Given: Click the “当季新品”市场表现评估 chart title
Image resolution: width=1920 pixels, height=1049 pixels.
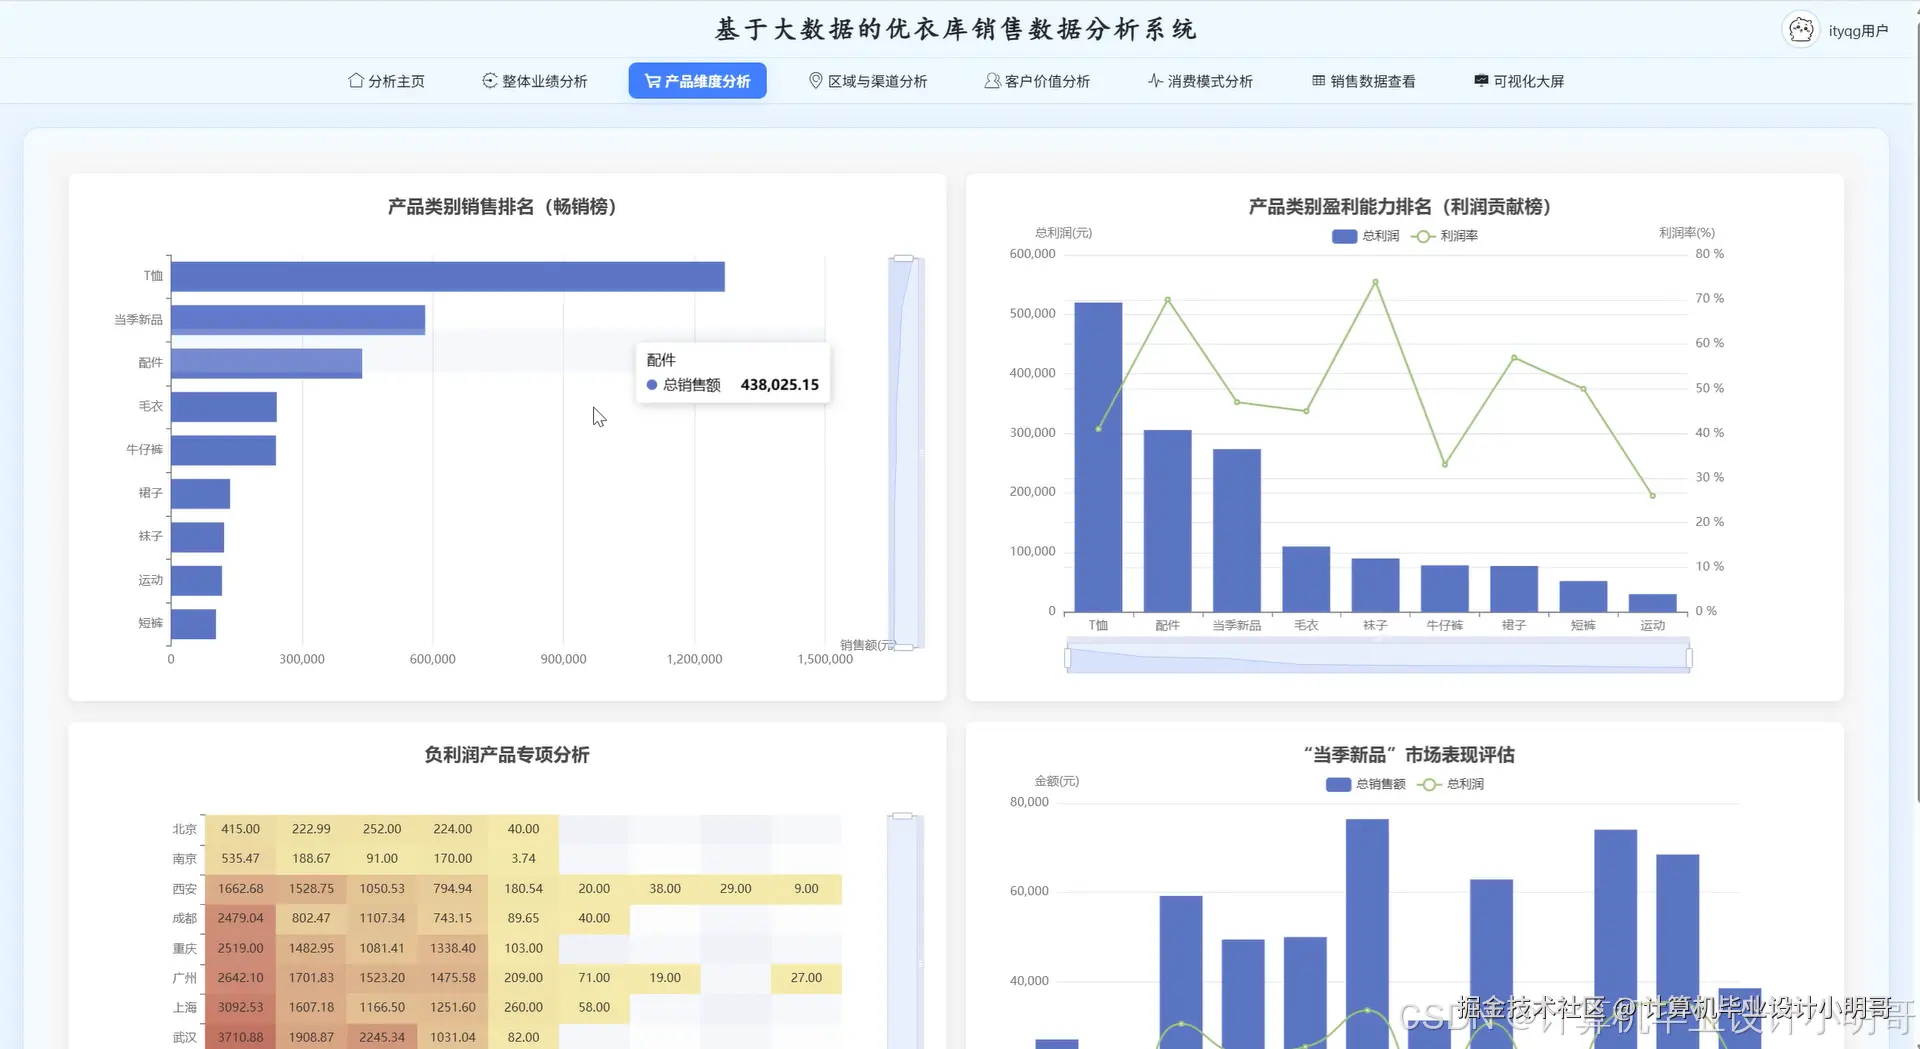Looking at the screenshot, I should click(1409, 755).
